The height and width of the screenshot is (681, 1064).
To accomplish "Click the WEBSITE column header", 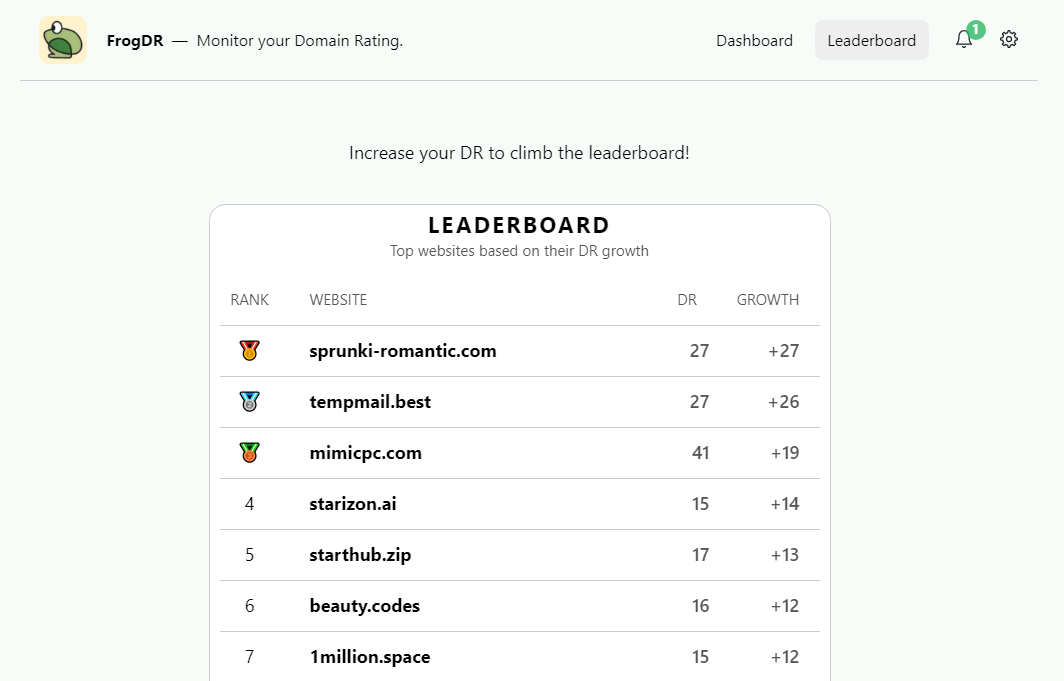I will click(339, 300).
